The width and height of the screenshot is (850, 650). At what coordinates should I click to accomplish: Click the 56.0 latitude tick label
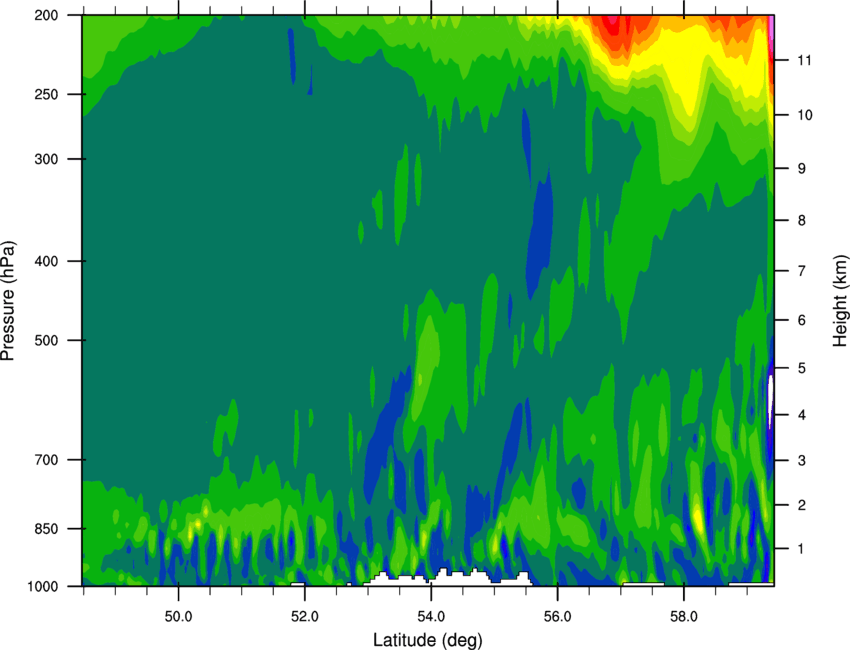pyautogui.click(x=557, y=617)
